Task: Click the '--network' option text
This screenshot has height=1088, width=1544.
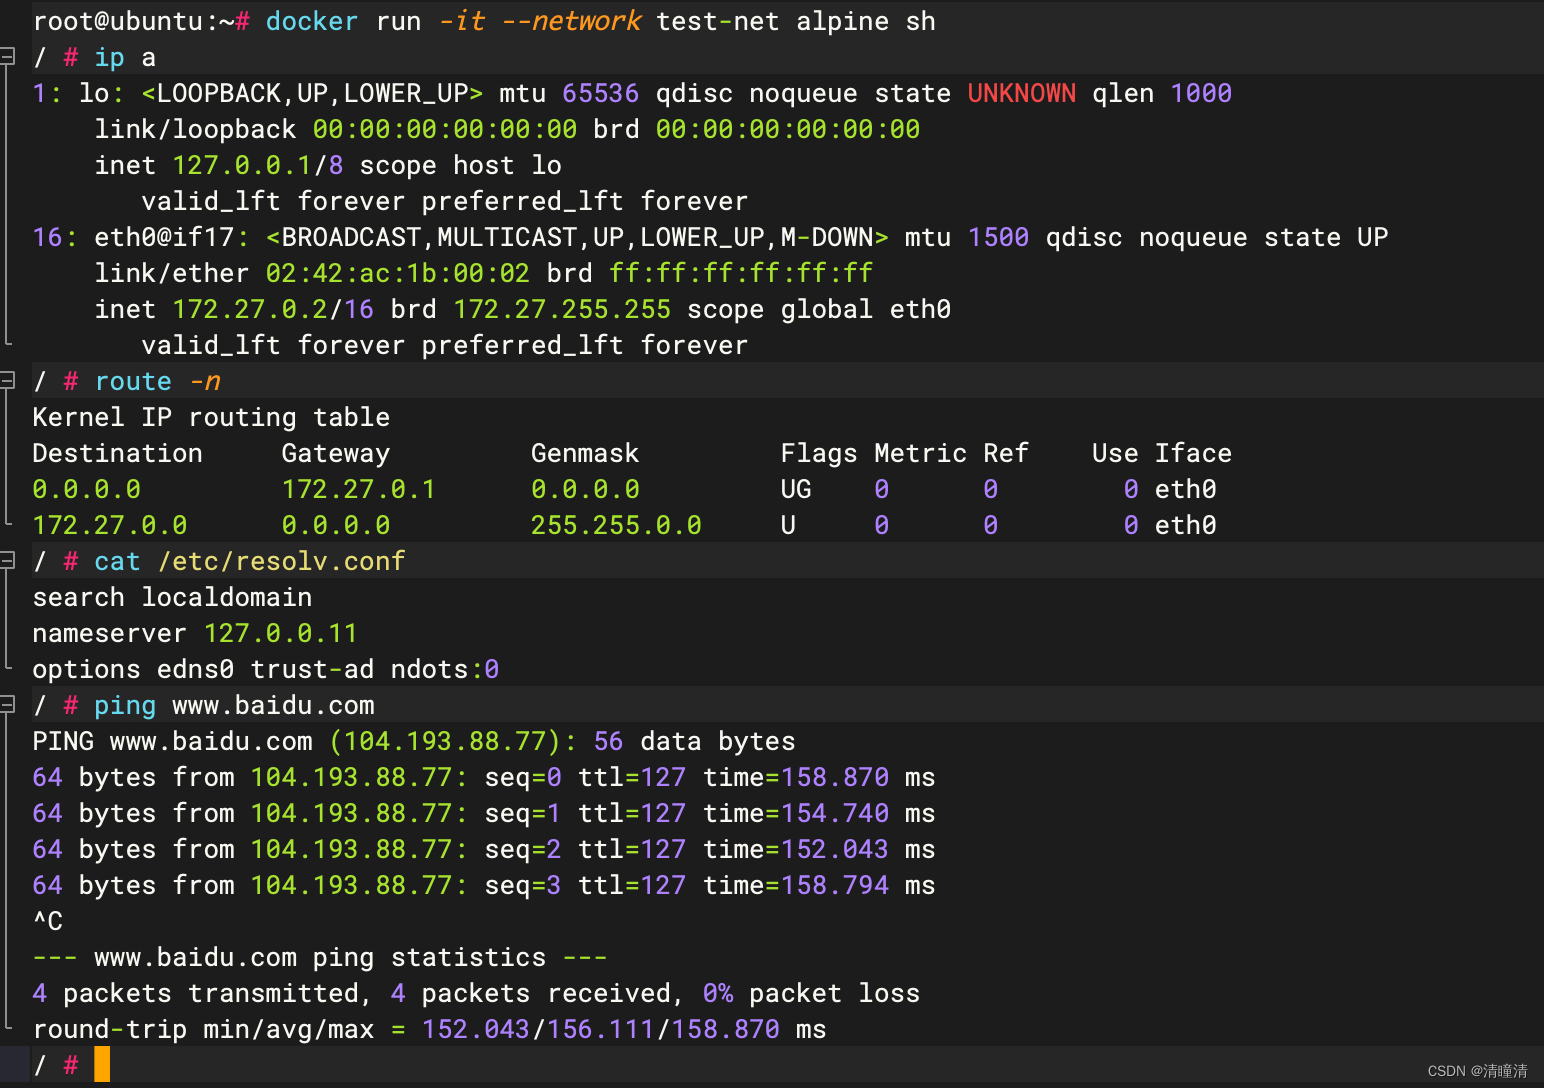Action: point(570,21)
